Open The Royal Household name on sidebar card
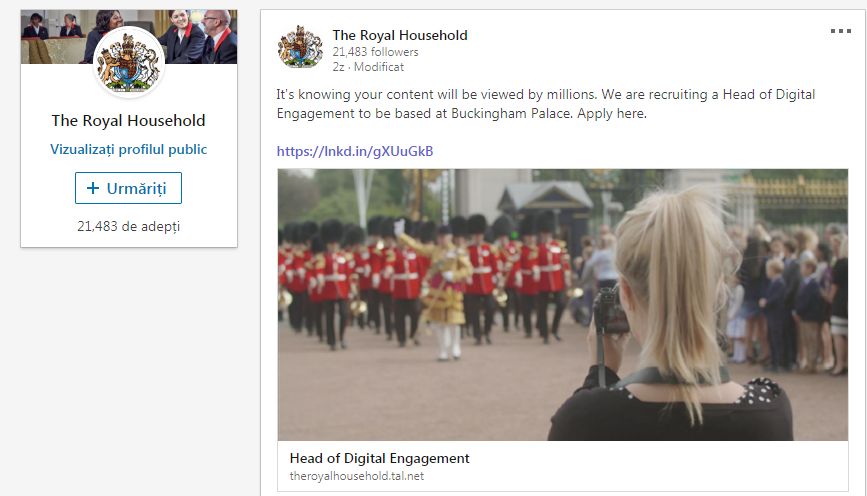Viewport: 867px width, 496px height. [x=128, y=121]
